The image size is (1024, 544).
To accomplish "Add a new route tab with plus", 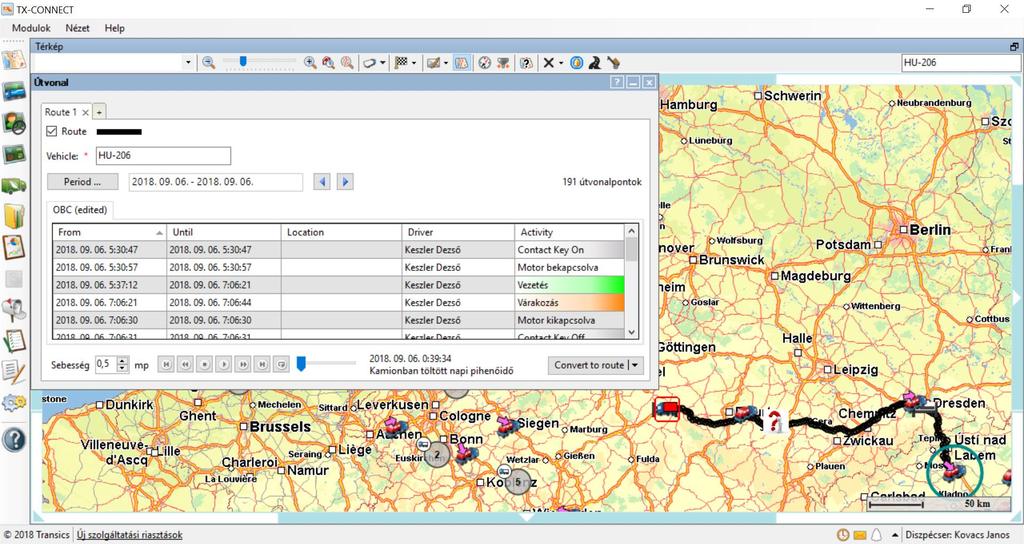I will tap(99, 112).
